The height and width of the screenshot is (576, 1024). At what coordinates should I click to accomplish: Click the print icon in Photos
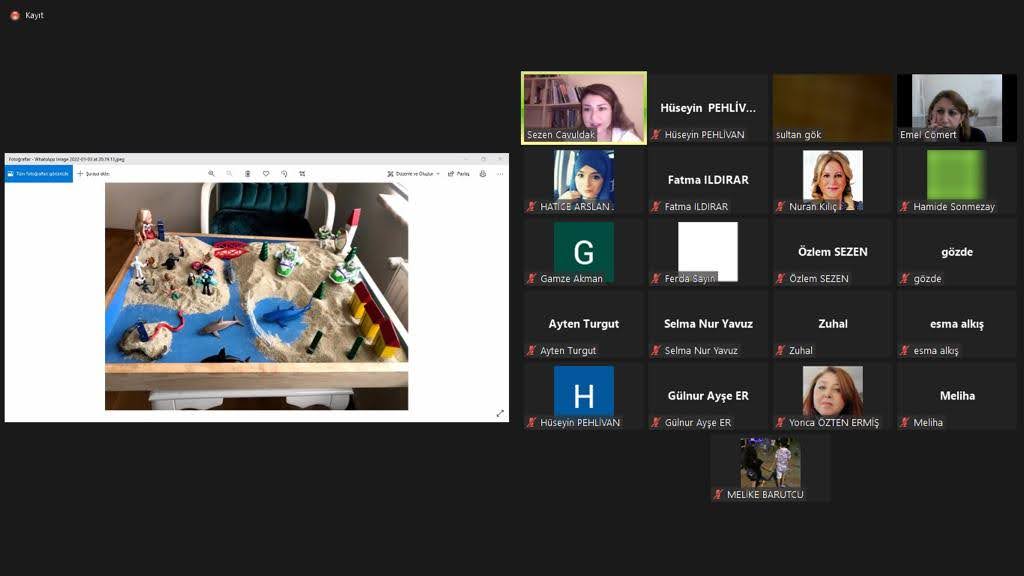[x=483, y=174]
